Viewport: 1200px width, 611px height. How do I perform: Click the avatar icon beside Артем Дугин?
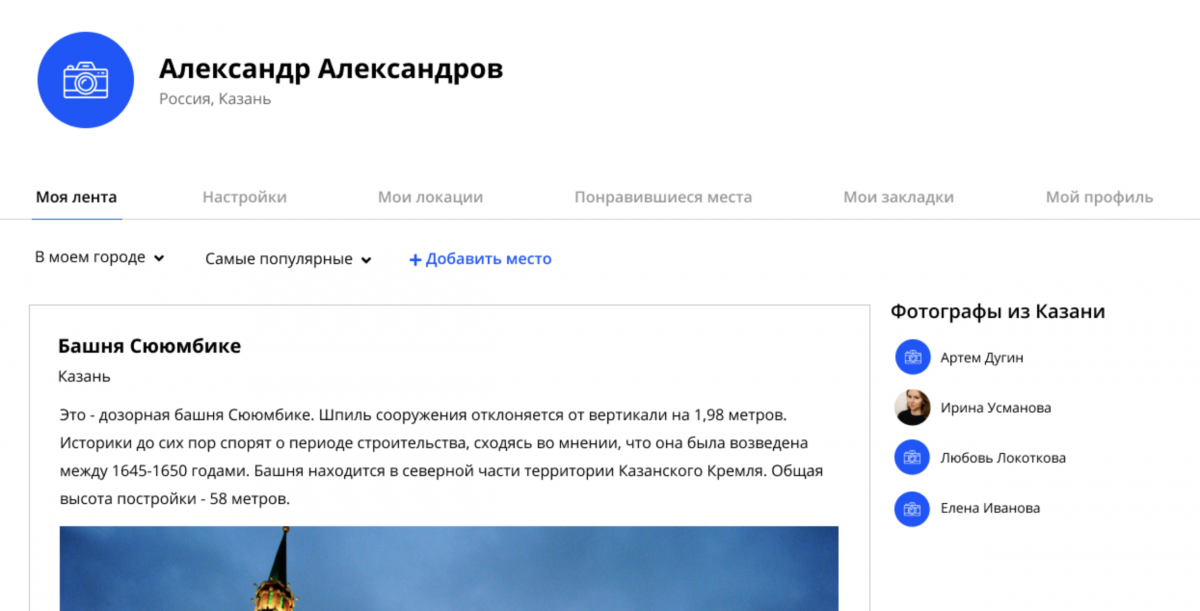coord(912,357)
